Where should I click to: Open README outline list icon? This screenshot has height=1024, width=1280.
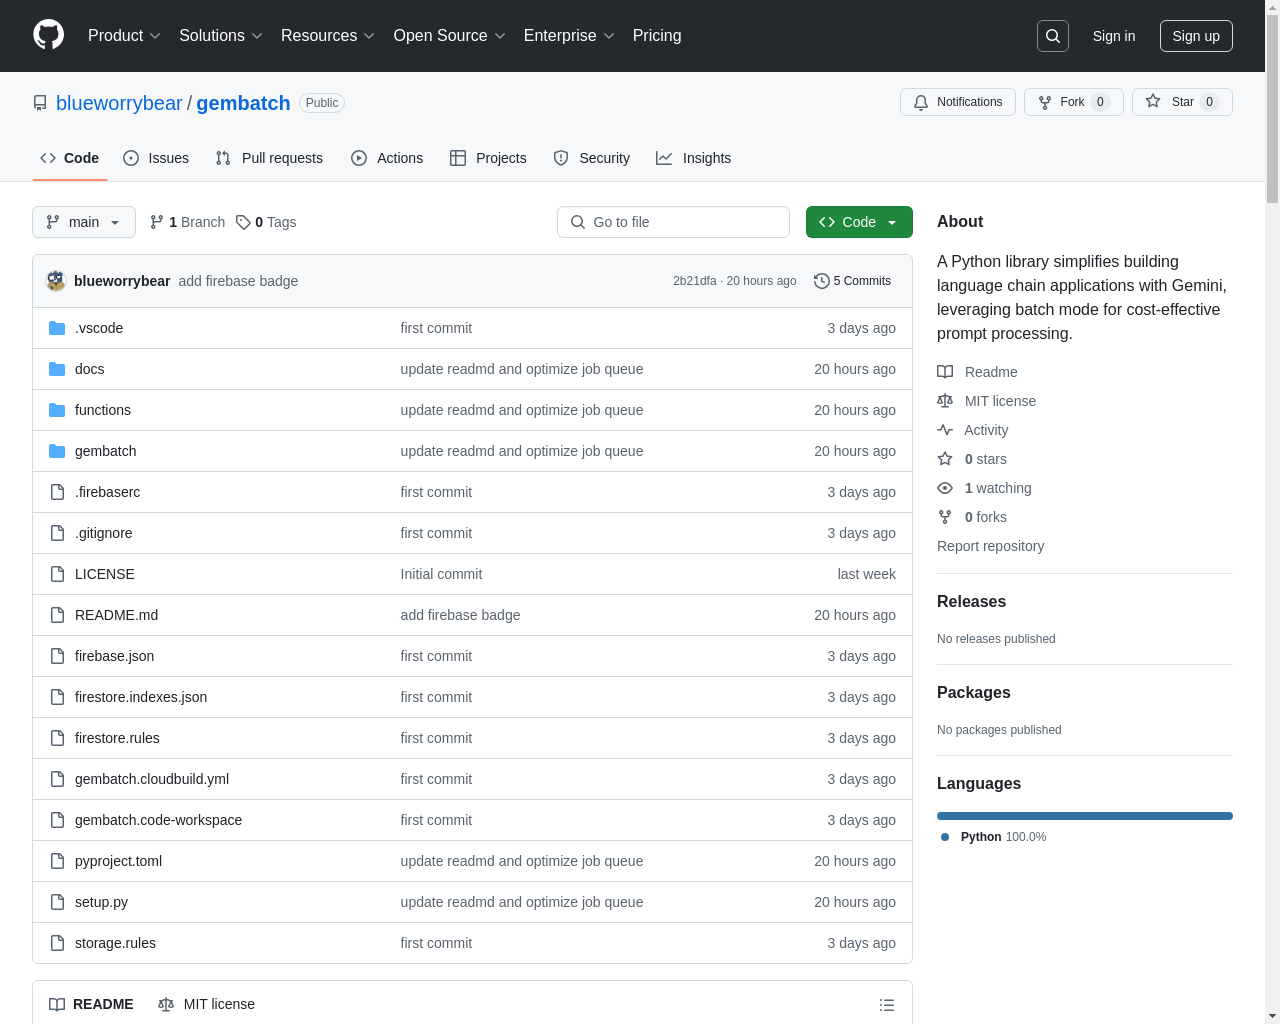click(x=887, y=1005)
